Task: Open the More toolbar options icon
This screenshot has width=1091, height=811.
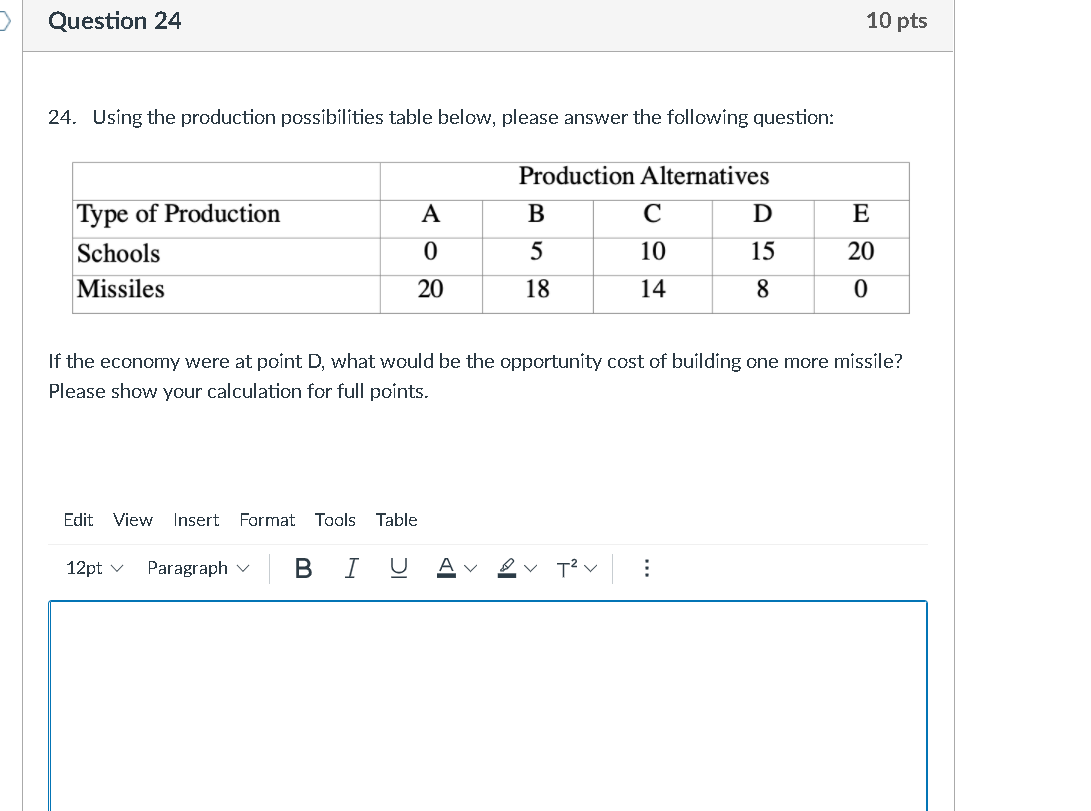Action: tap(647, 568)
